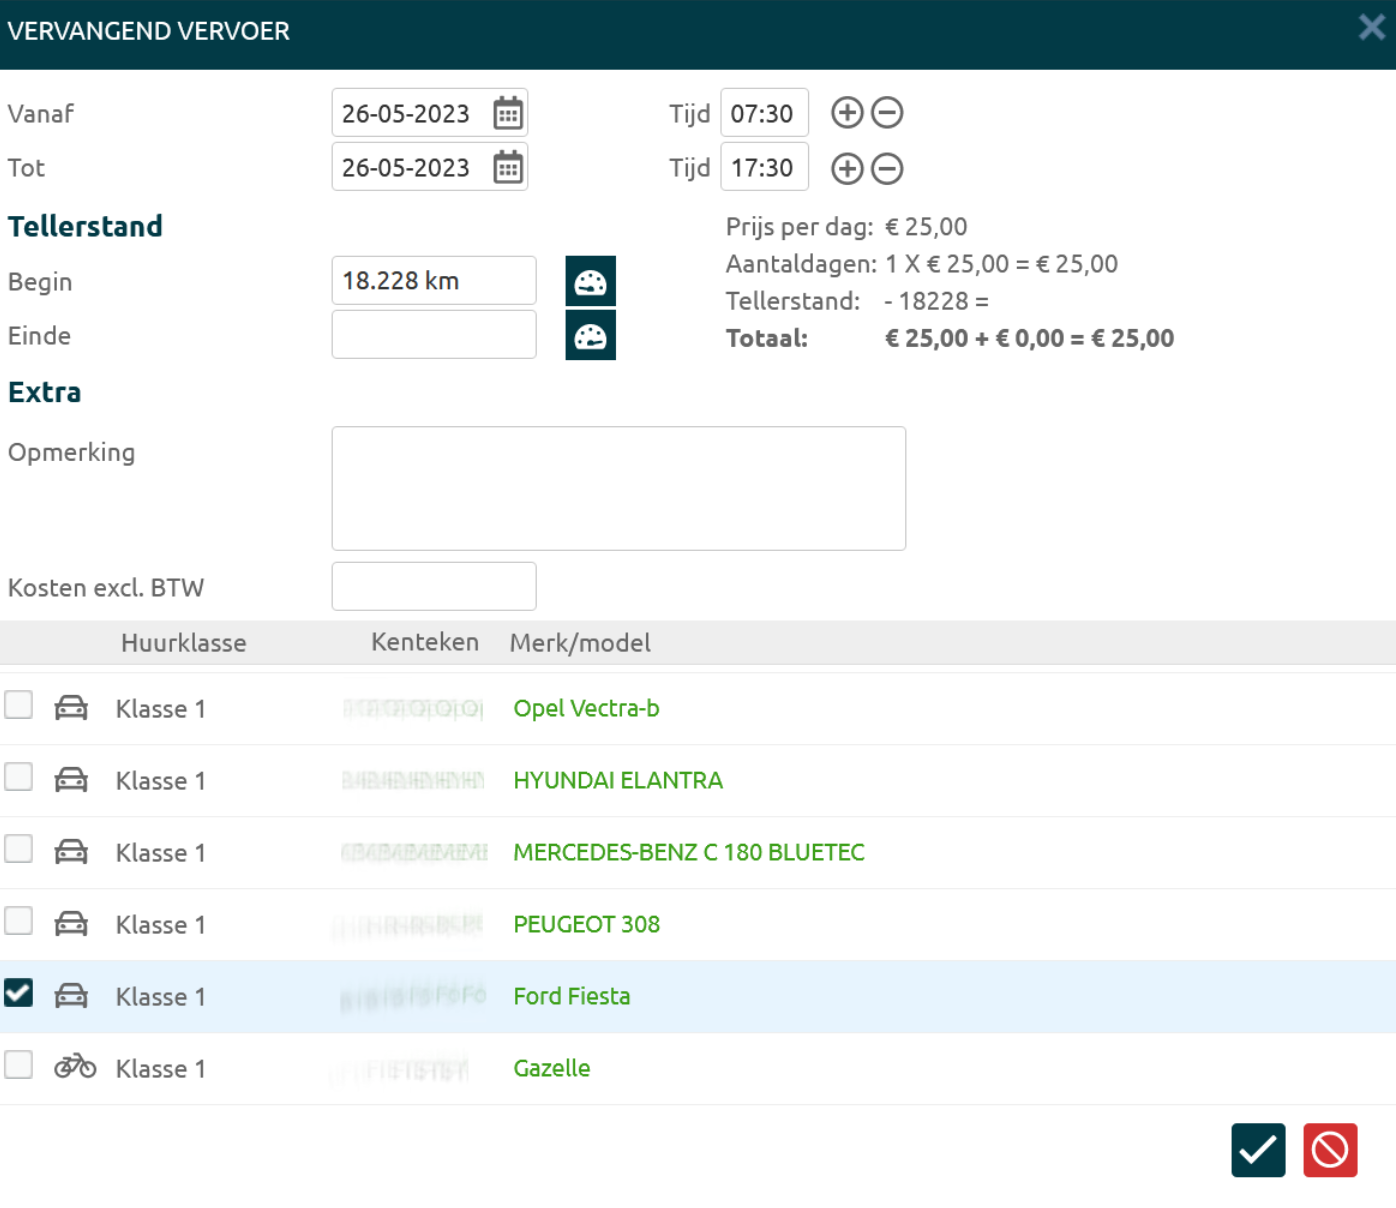Open the Vanaf date calendar picker
This screenshot has height=1208, width=1396.
coord(507,113)
